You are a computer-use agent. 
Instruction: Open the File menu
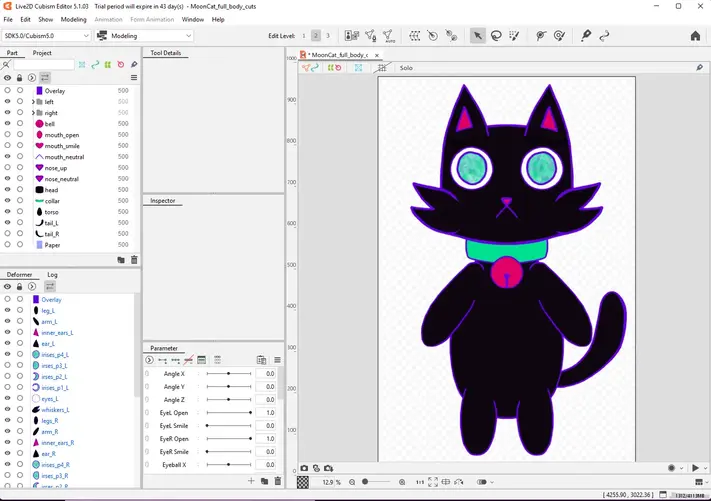(x=8, y=19)
